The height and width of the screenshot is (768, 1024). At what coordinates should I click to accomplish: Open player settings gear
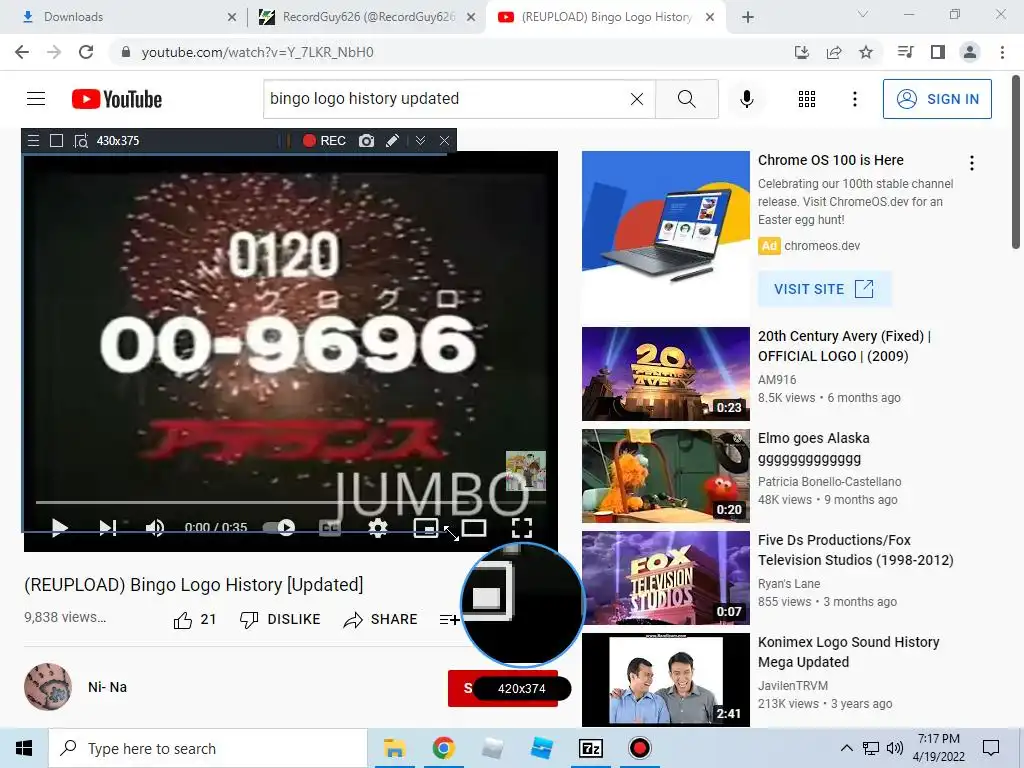click(377, 528)
